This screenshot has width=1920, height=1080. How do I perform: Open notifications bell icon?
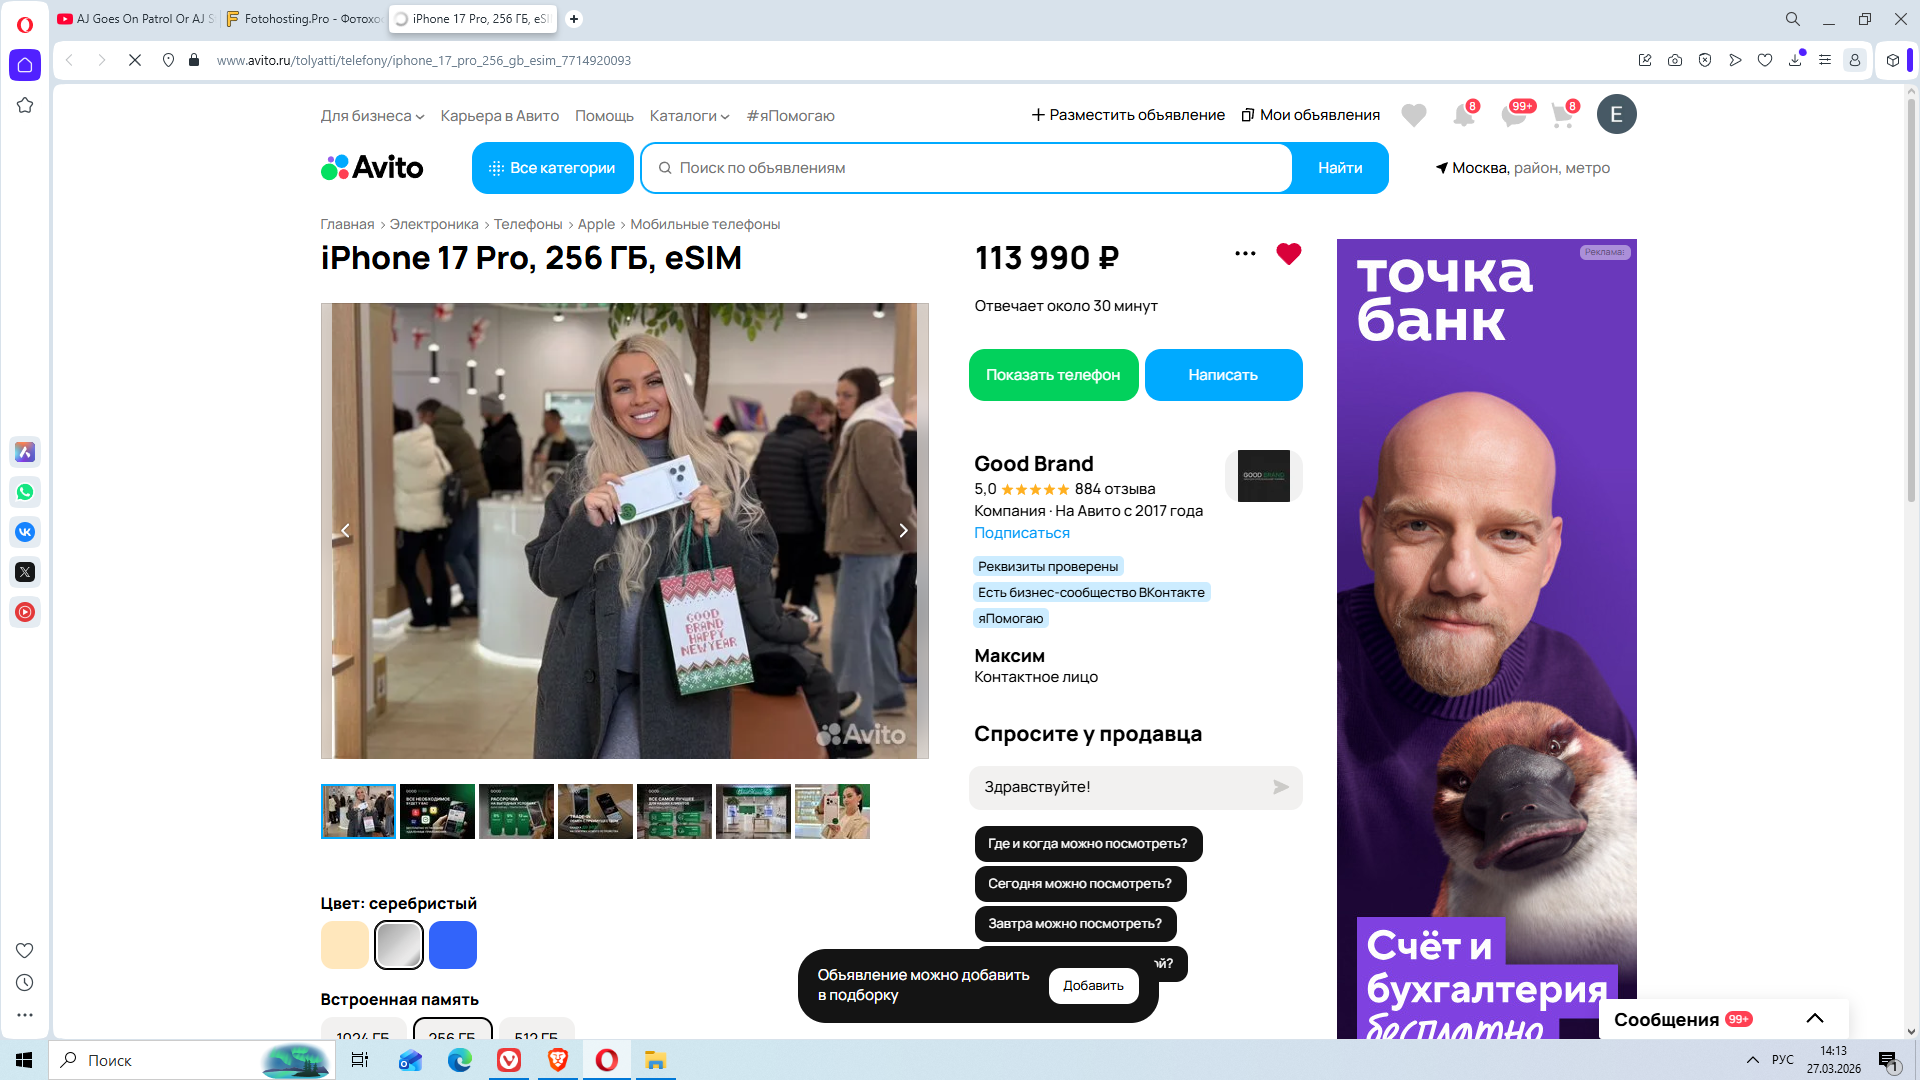click(1463, 116)
